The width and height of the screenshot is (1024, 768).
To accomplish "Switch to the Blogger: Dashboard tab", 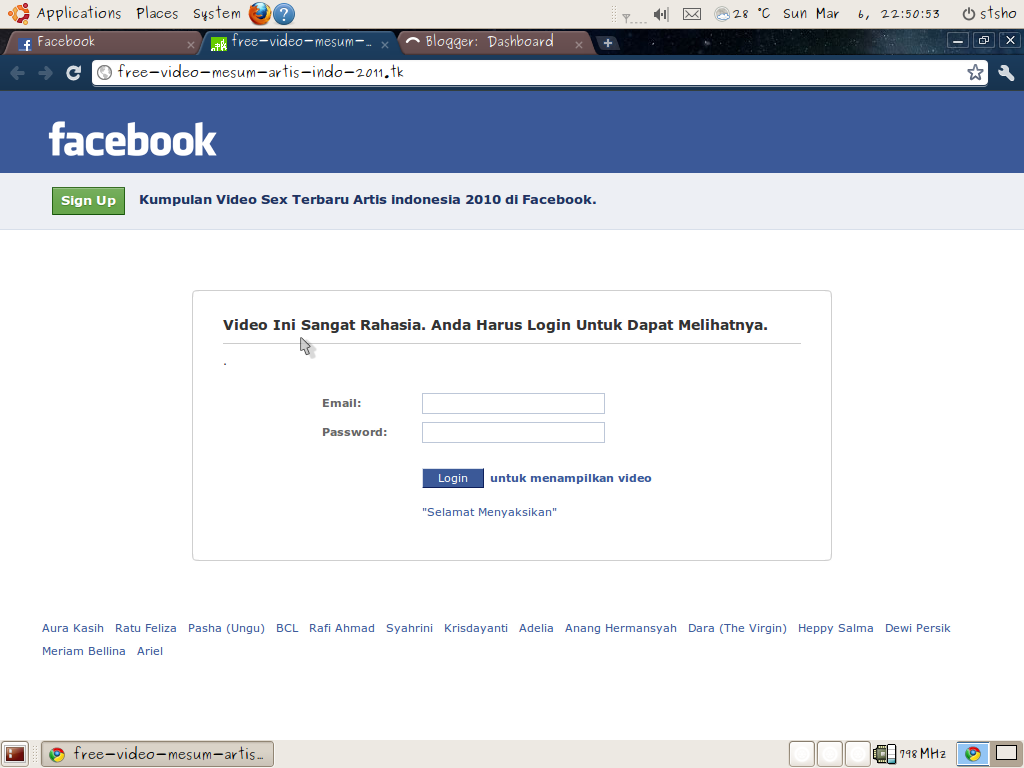I will click(494, 42).
